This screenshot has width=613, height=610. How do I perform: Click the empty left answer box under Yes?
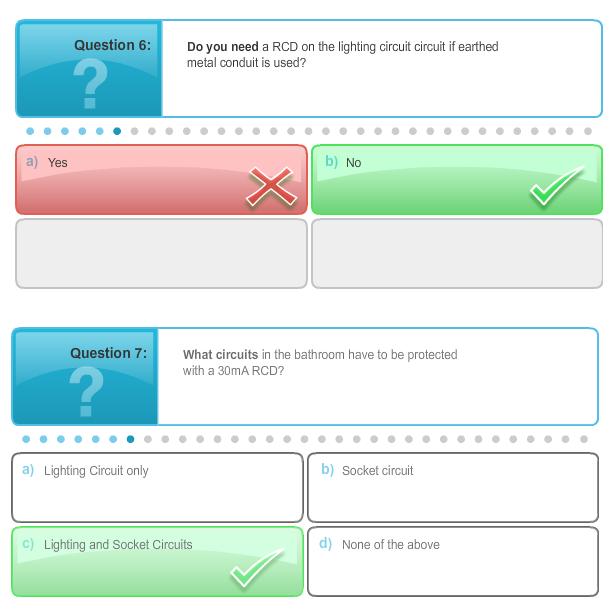point(161,253)
